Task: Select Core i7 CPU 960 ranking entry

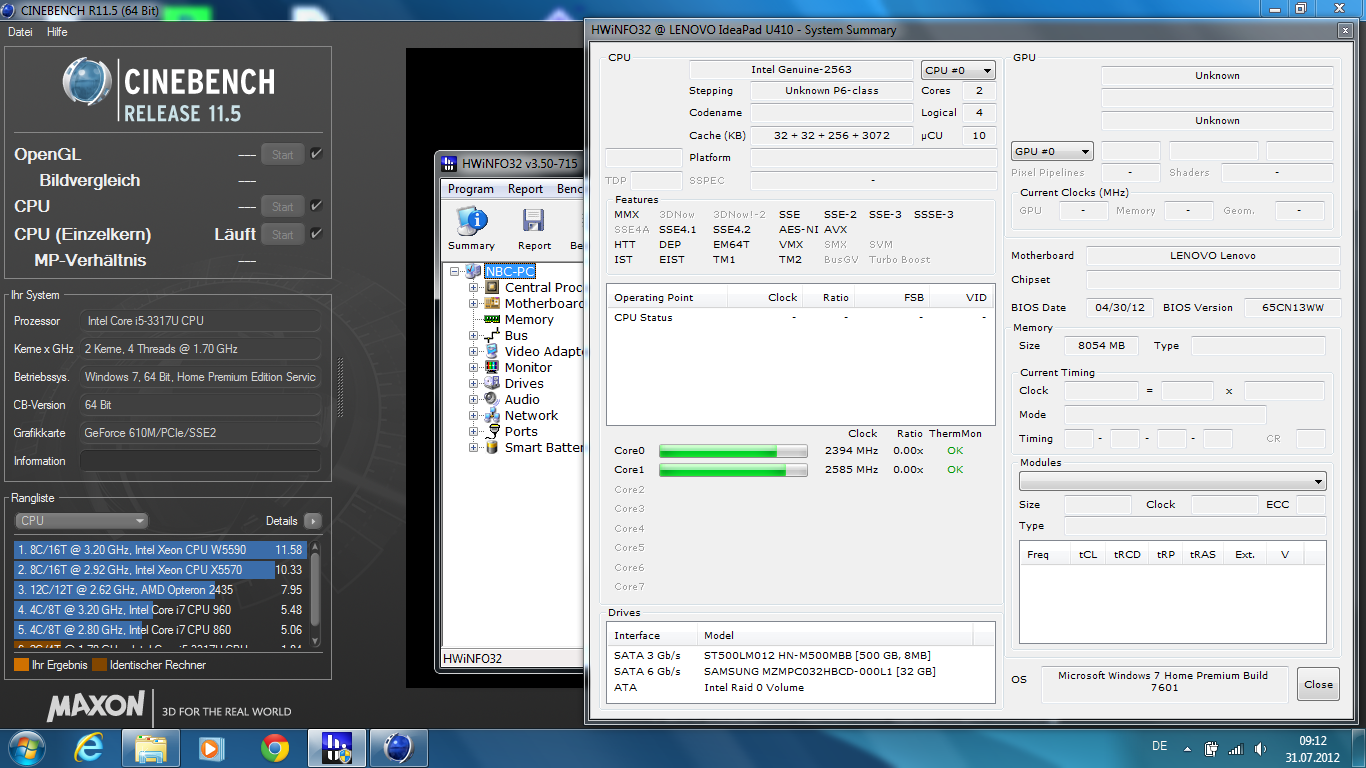Action: click(159, 609)
